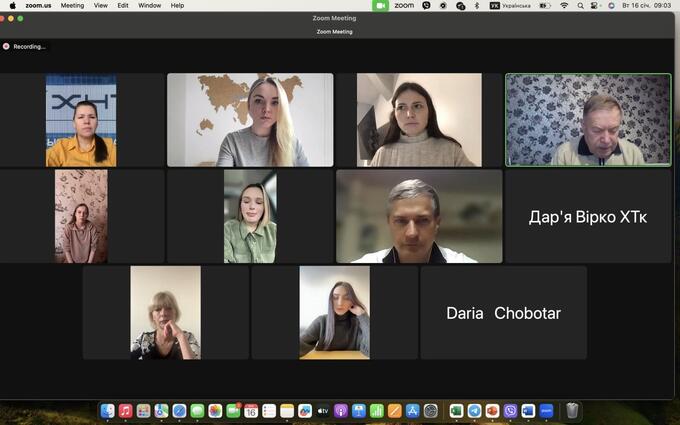The width and height of the screenshot is (680, 425).
Task: Open the View menu
Action: tap(100, 5)
